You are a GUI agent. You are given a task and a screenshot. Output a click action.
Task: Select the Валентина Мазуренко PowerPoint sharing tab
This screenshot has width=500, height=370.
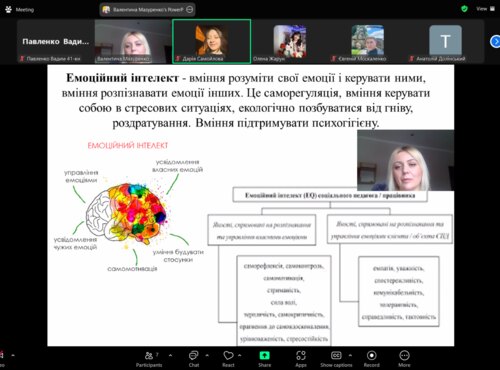click(147, 10)
